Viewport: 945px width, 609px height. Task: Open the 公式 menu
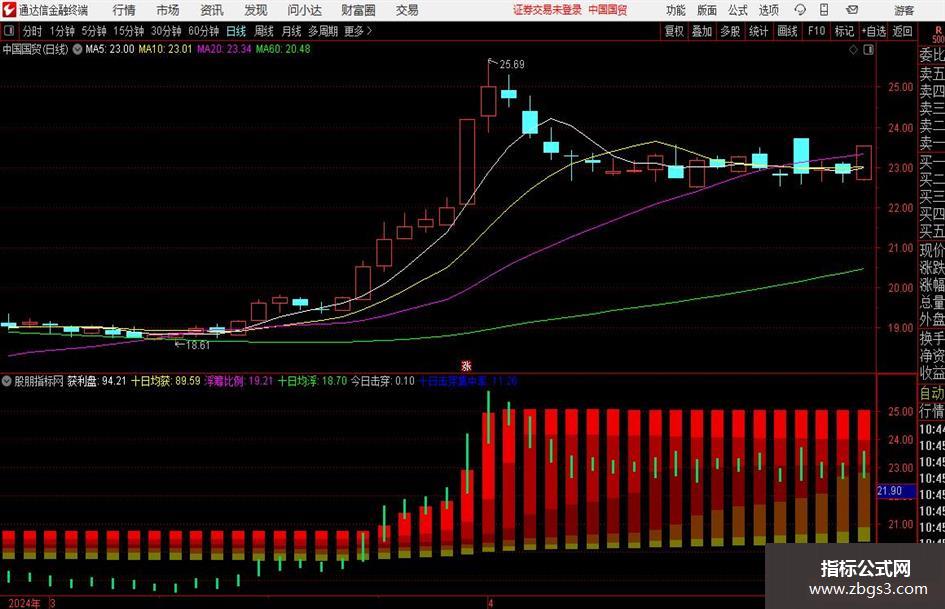[738, 10]
